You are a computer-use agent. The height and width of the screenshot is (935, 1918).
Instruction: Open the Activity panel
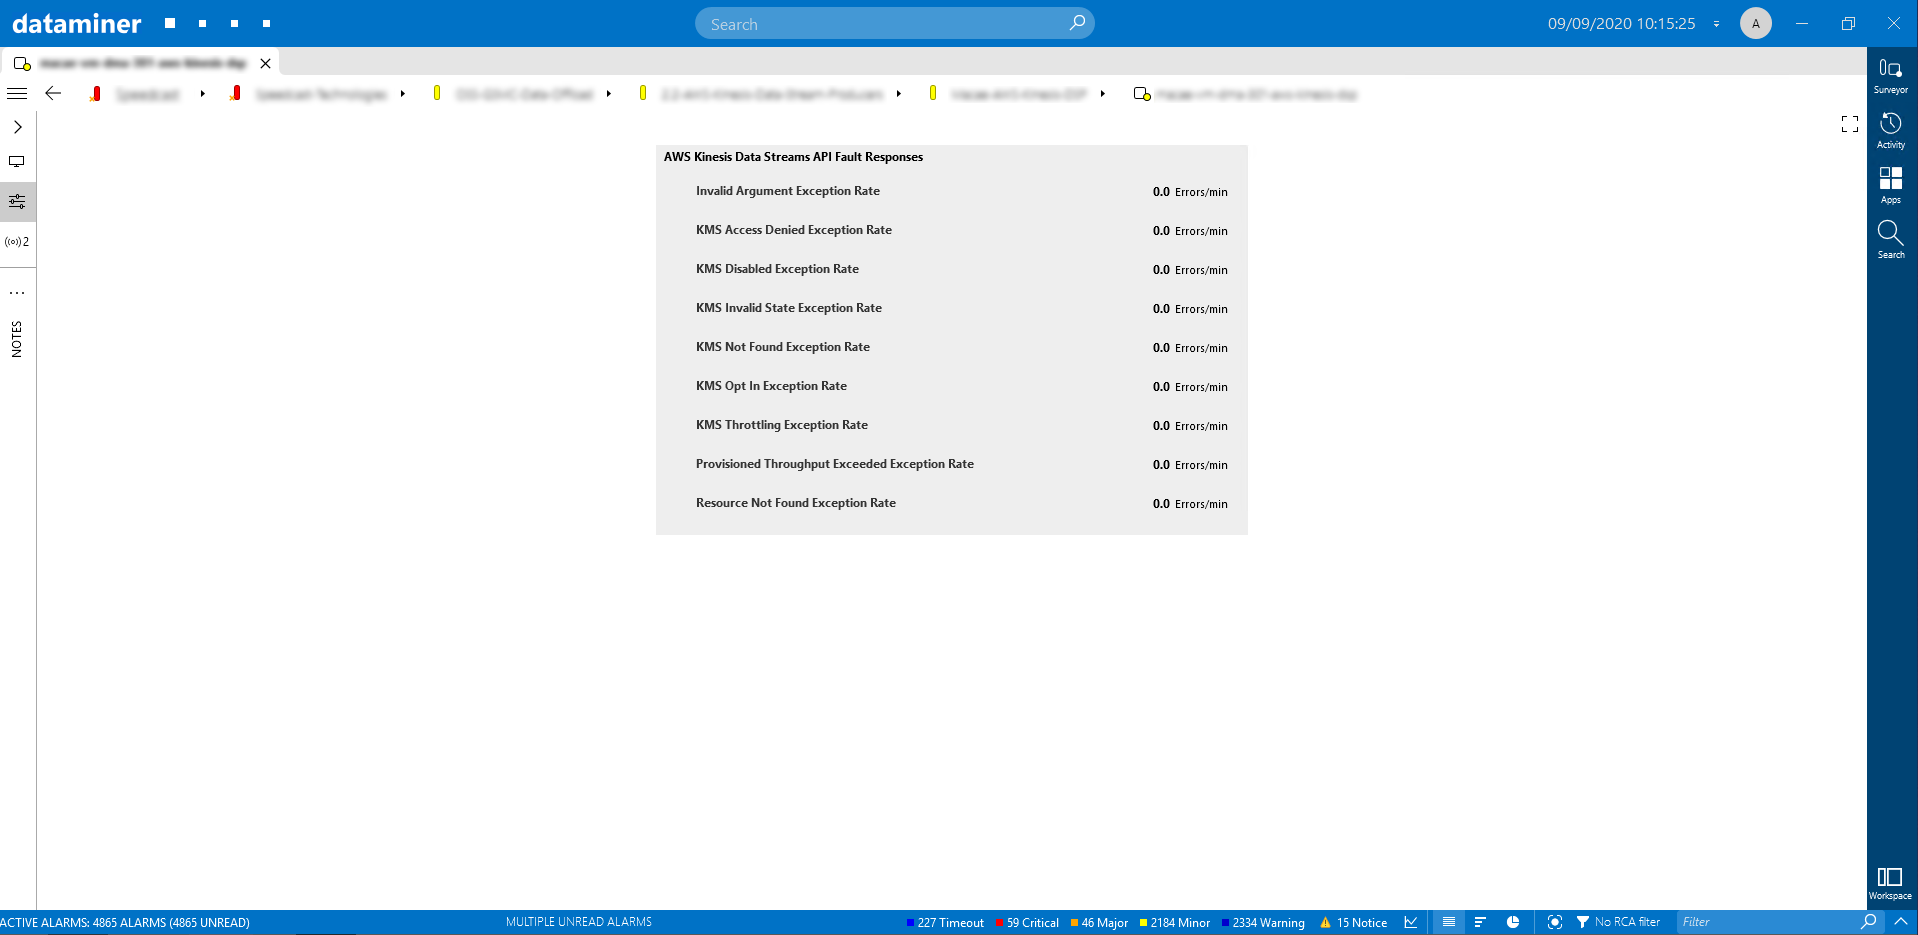[1890, 131]
